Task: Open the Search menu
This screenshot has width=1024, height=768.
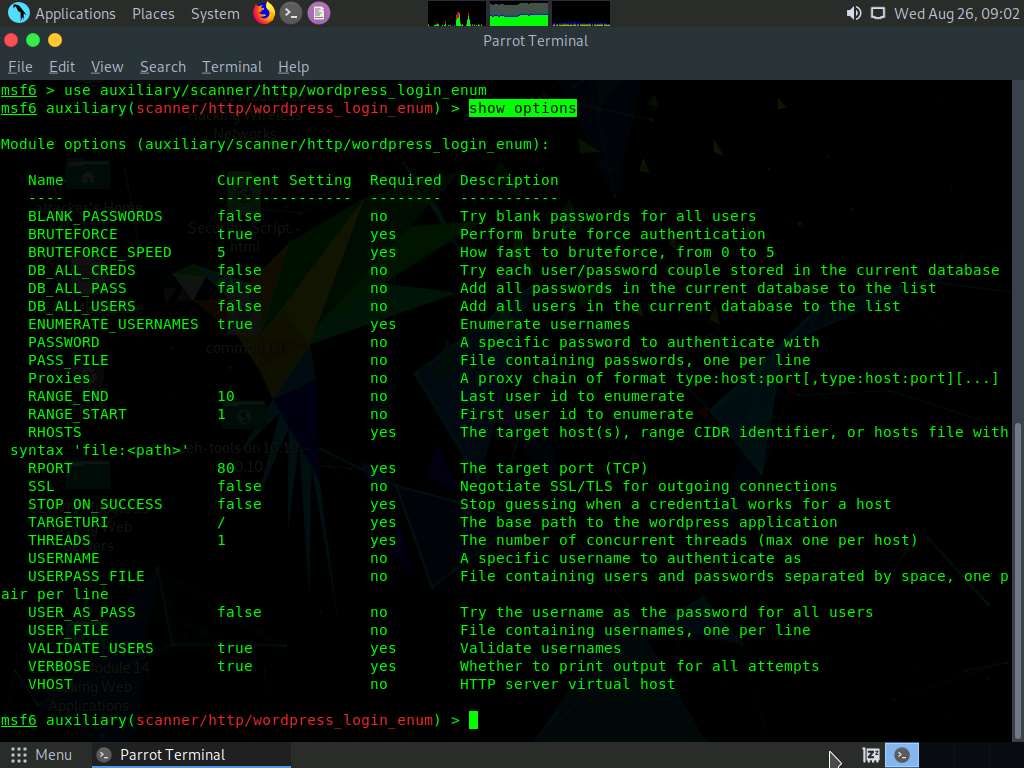Action: (162, 67)
